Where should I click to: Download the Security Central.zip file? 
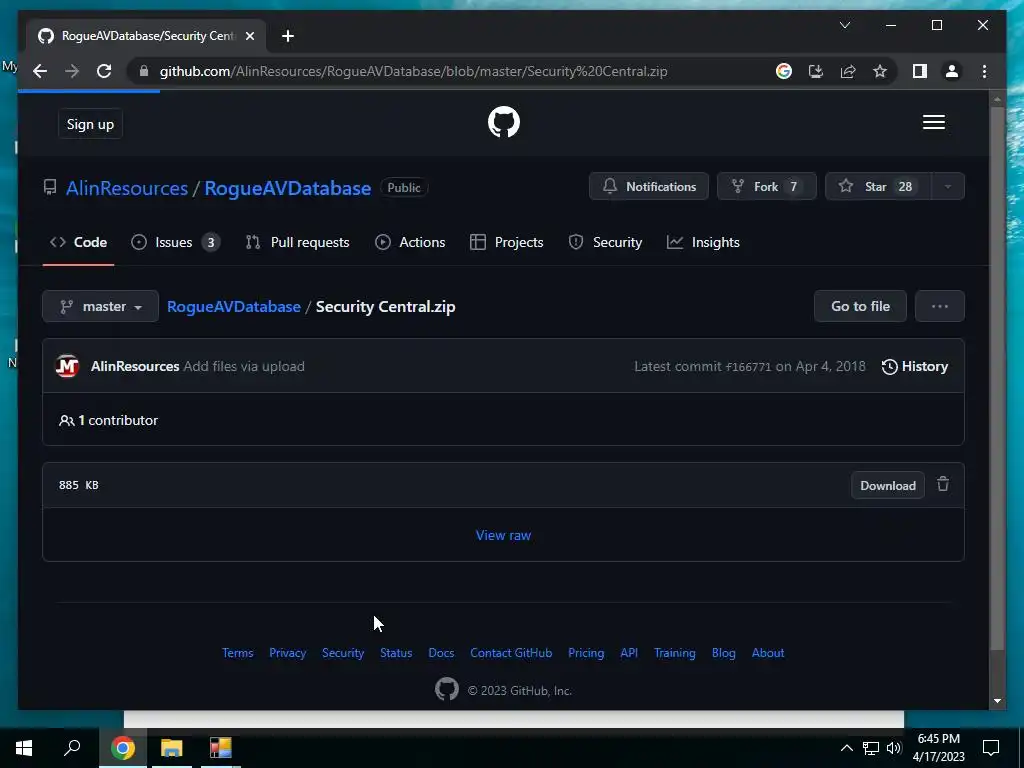pos(888,485)
